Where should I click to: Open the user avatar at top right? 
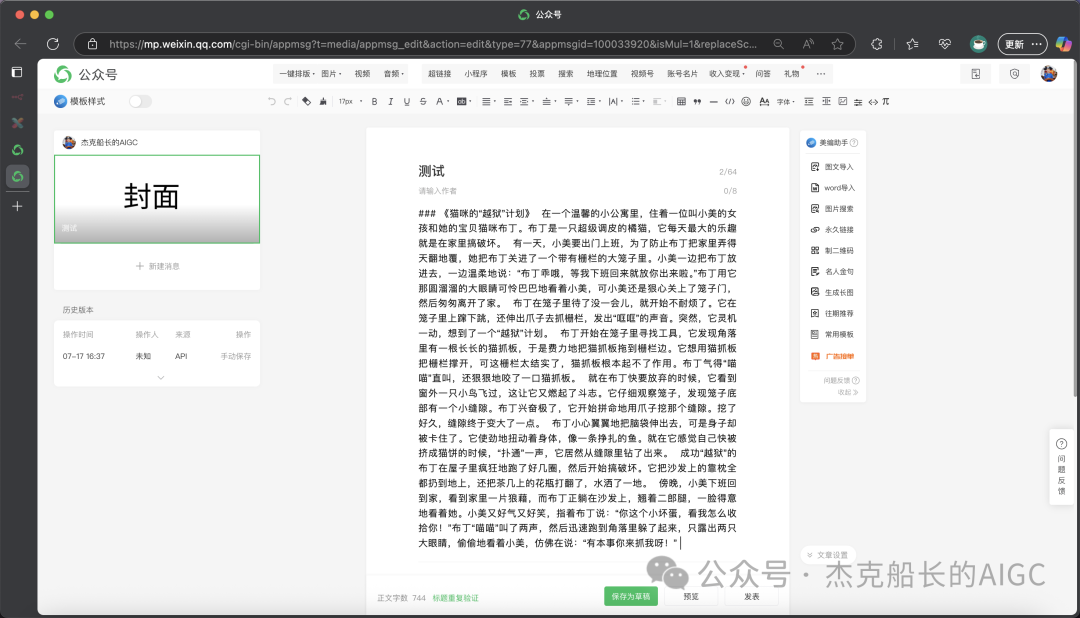click(1049, 74)
